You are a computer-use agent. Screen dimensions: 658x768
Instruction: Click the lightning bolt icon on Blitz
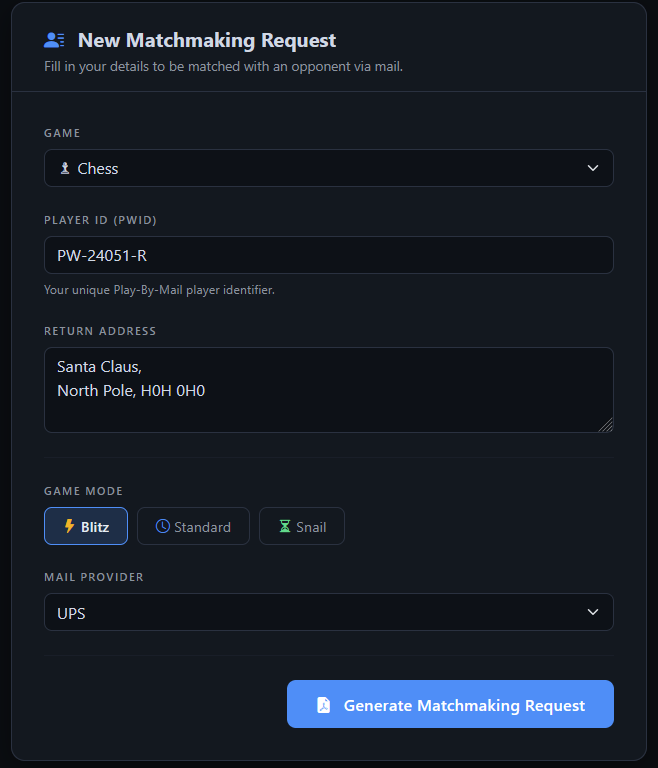69,527
